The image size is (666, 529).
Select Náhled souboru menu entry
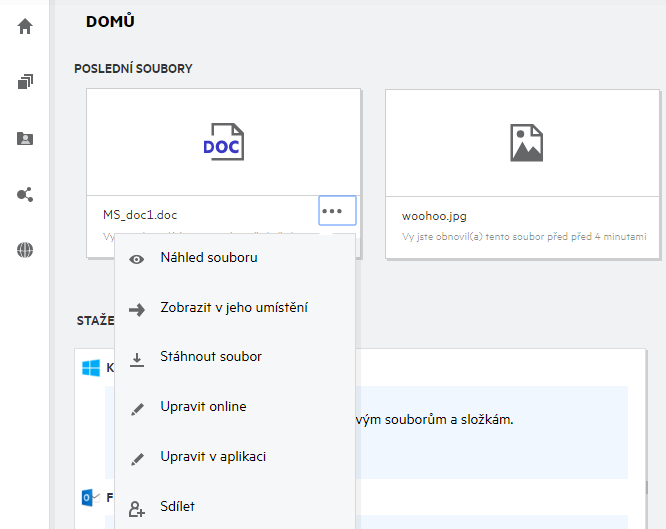[x=209, y=258]
